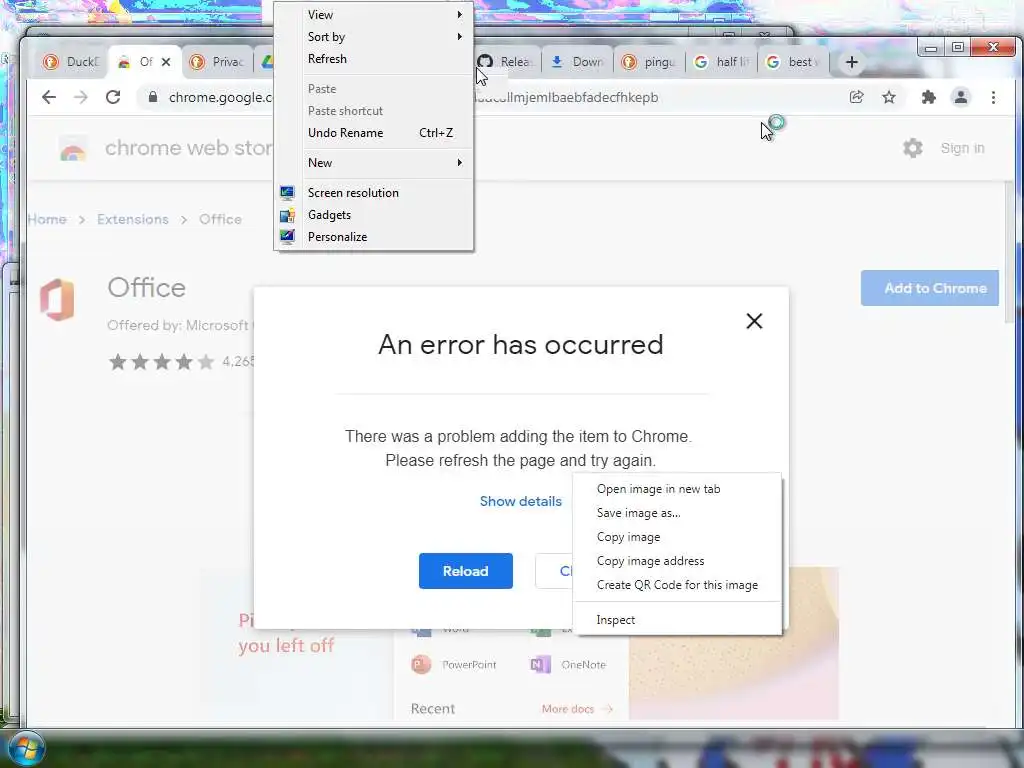
Task: Click the Gadgets icon in the context menu
Action: tap(287, 215)
